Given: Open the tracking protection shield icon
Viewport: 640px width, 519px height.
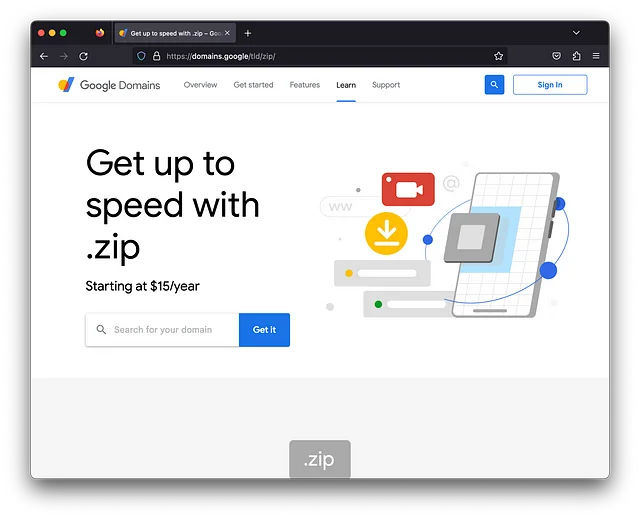Looking at the screenshot, I should tap(141, 56).
